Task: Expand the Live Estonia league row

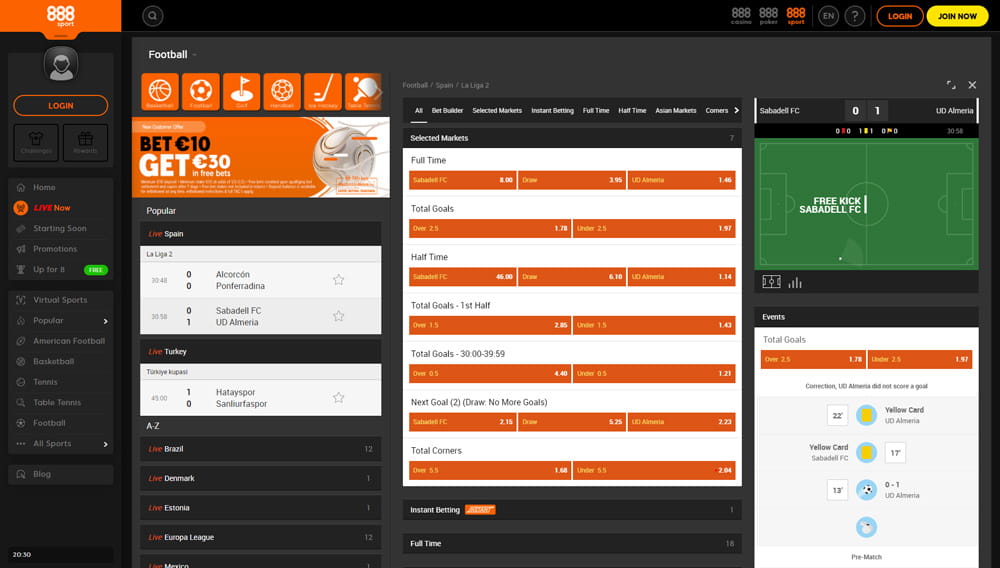Action: [x=260, y=508]
